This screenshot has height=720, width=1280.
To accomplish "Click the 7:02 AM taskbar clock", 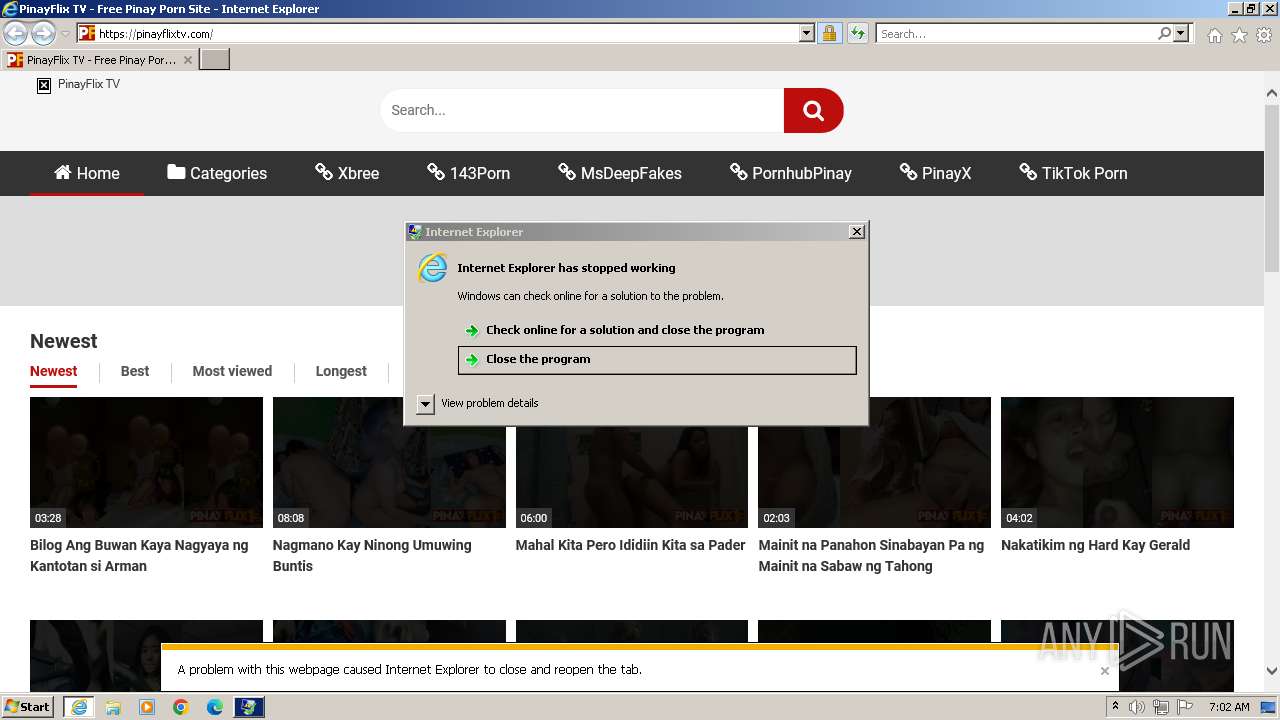I will (x=1228, y=707).
